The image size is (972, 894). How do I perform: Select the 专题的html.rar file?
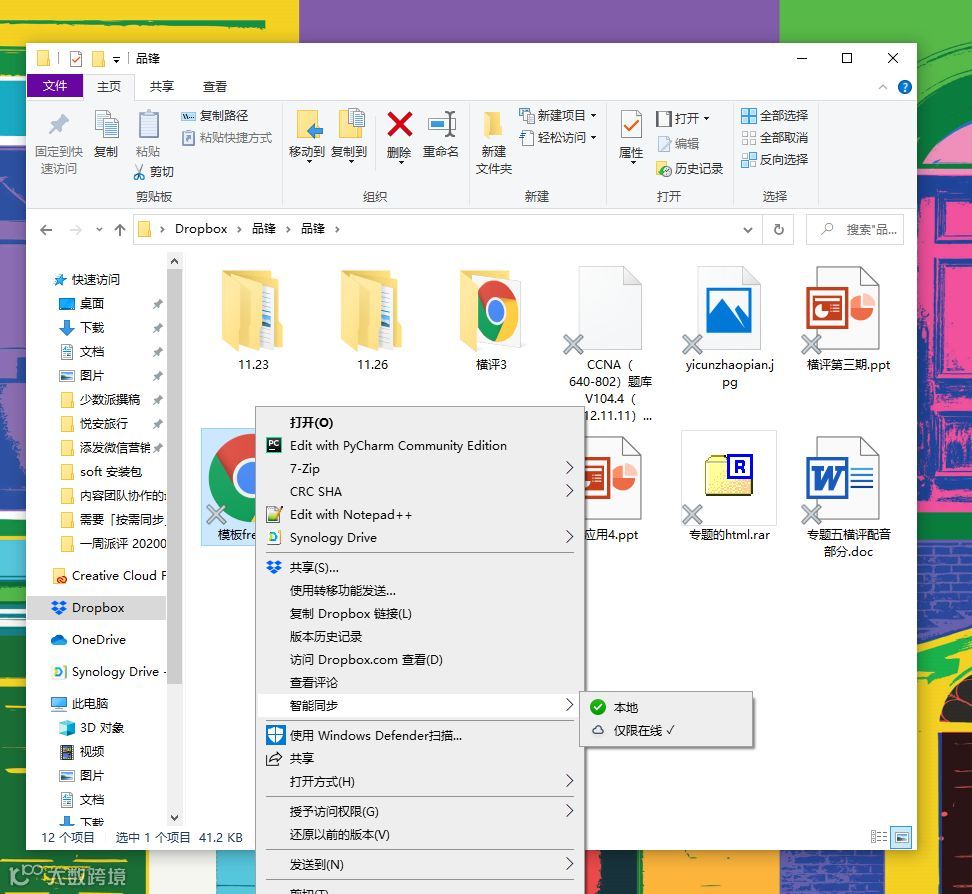(729, 489)
